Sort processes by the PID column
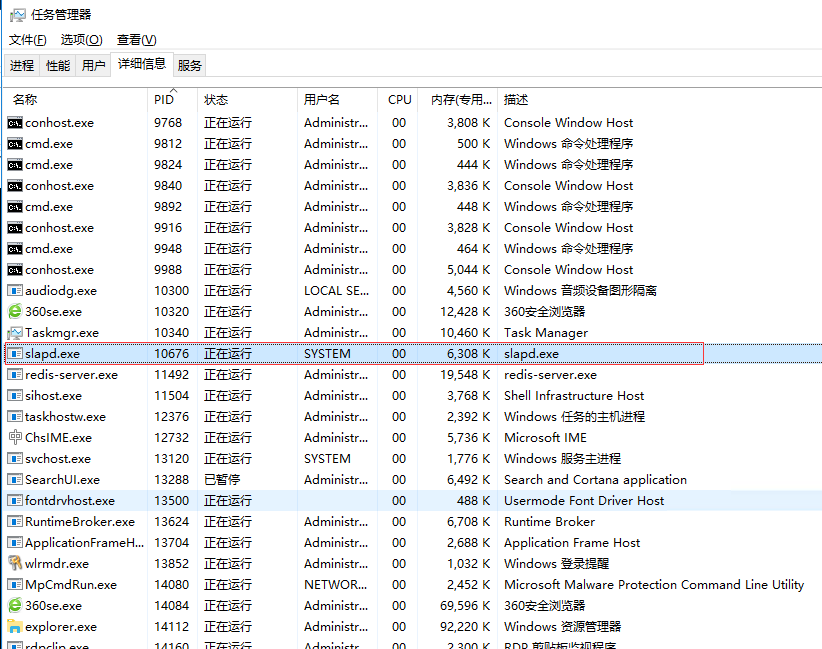 pyautogui.click(x=164, y=99)
